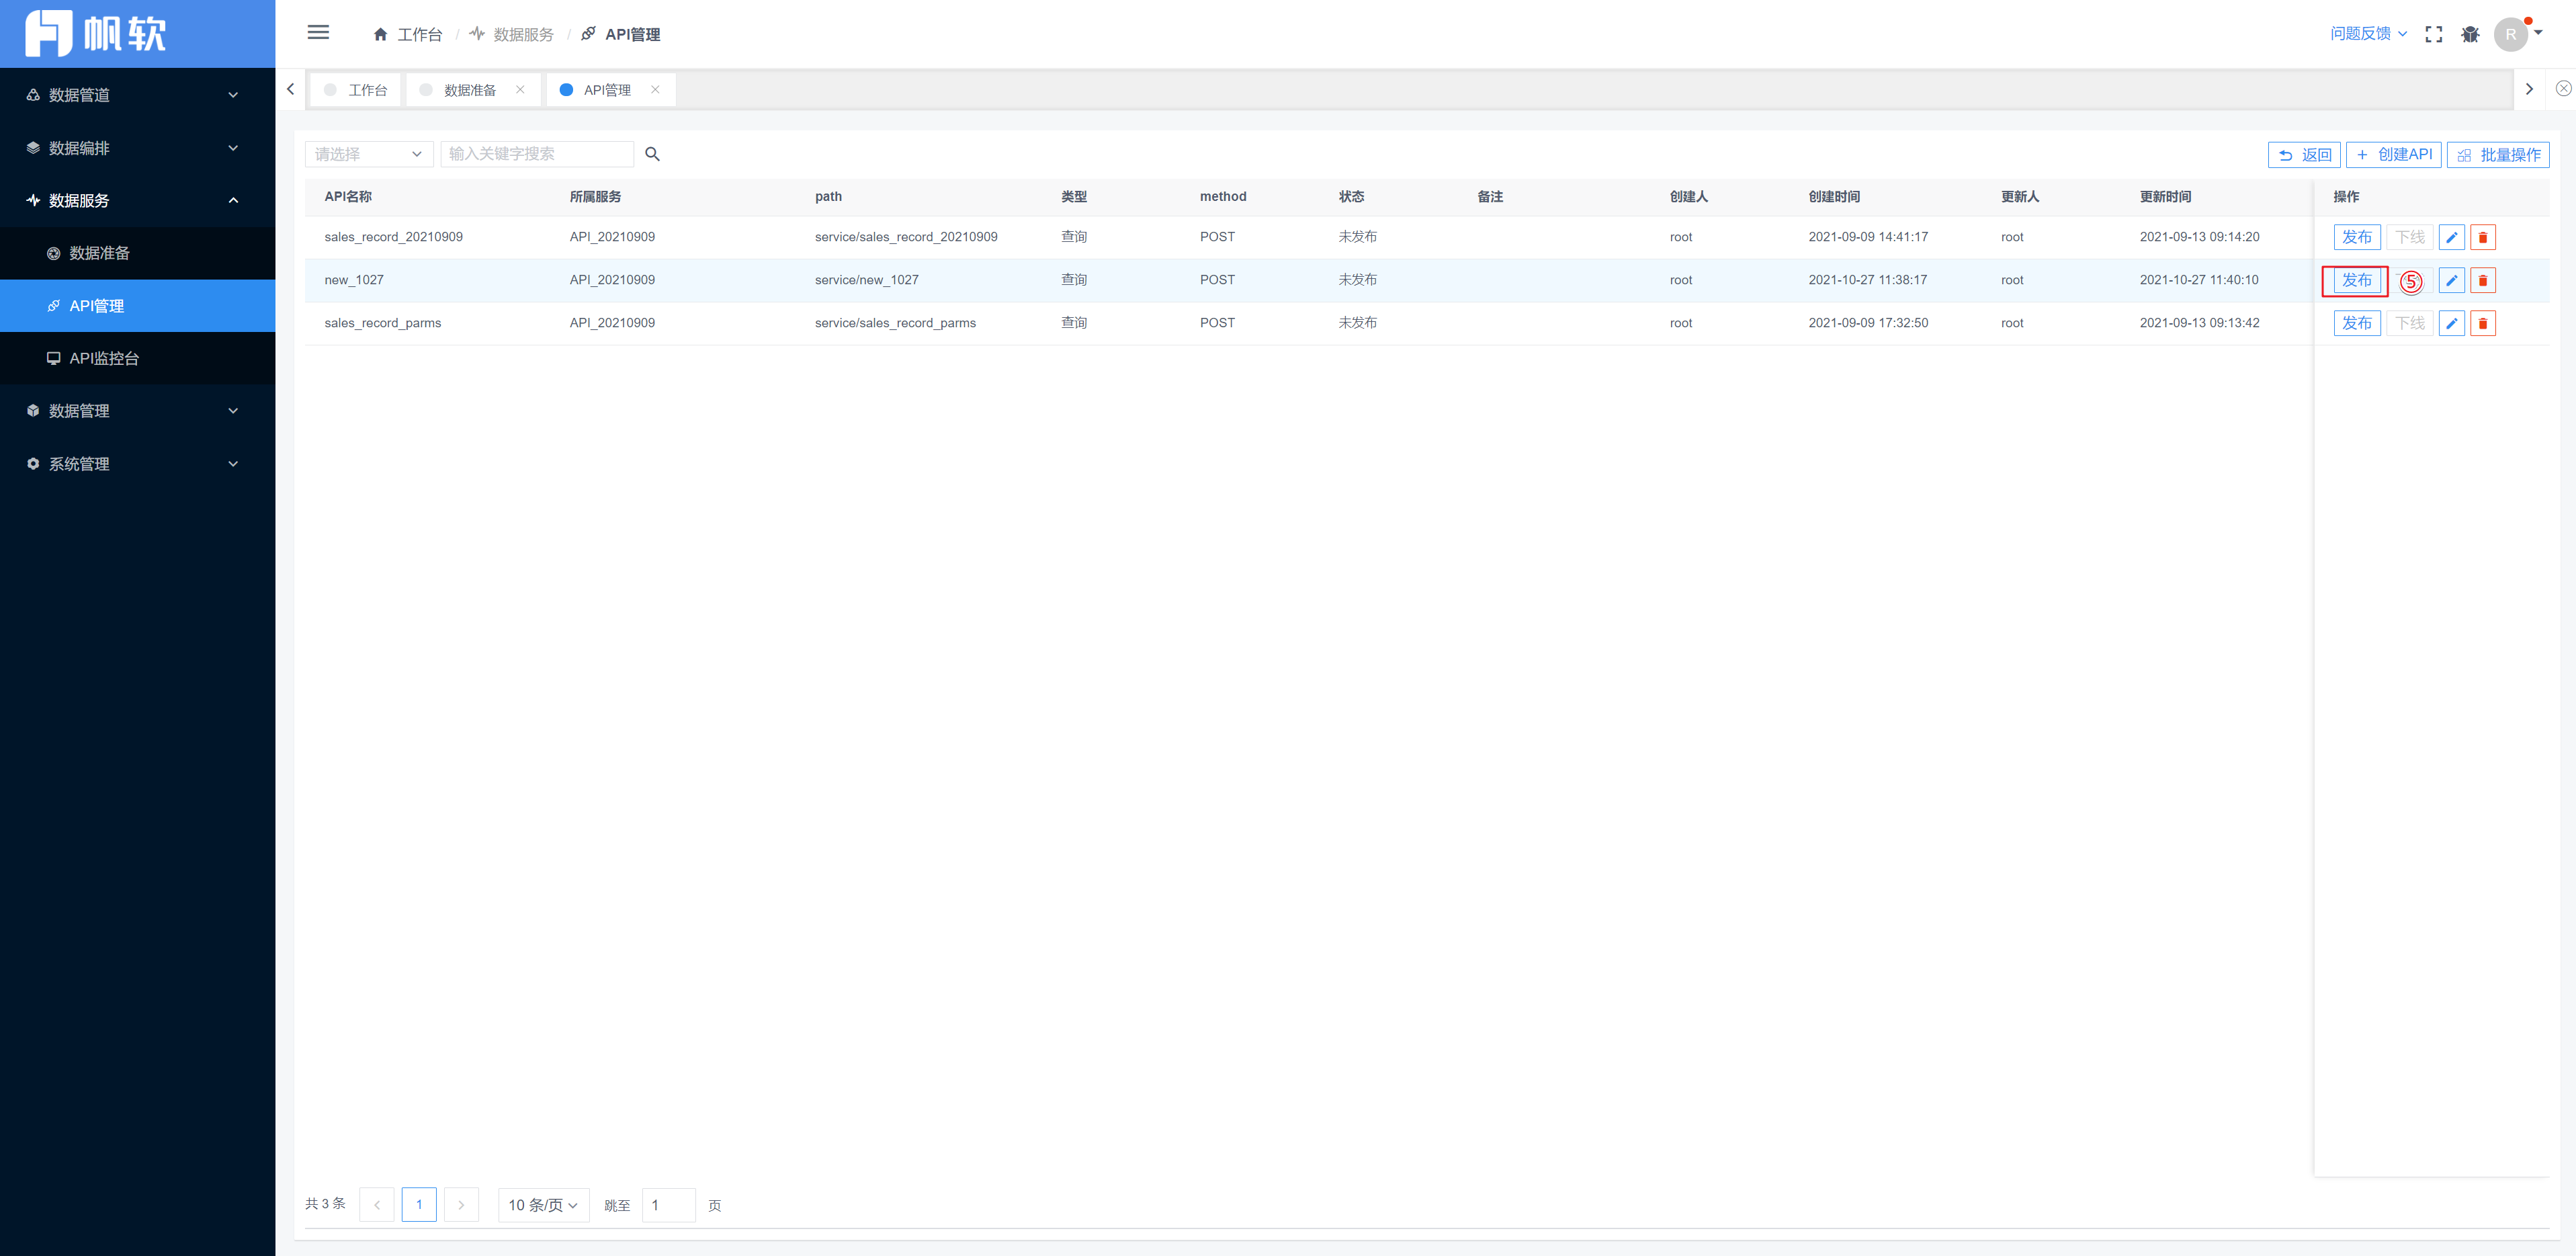Open API监控台 in sidebar
This screenshot has height=1256, width=2576.
click(104, 358)
